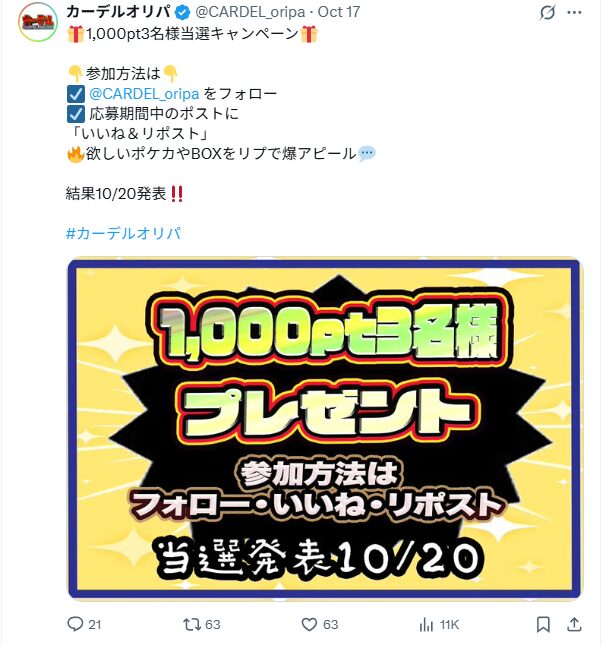Image resolution: width=605 pixels, height=646 pixels.
Task: Click the blue verified badge
Action: pyautogui.click(x=183, y=12)
